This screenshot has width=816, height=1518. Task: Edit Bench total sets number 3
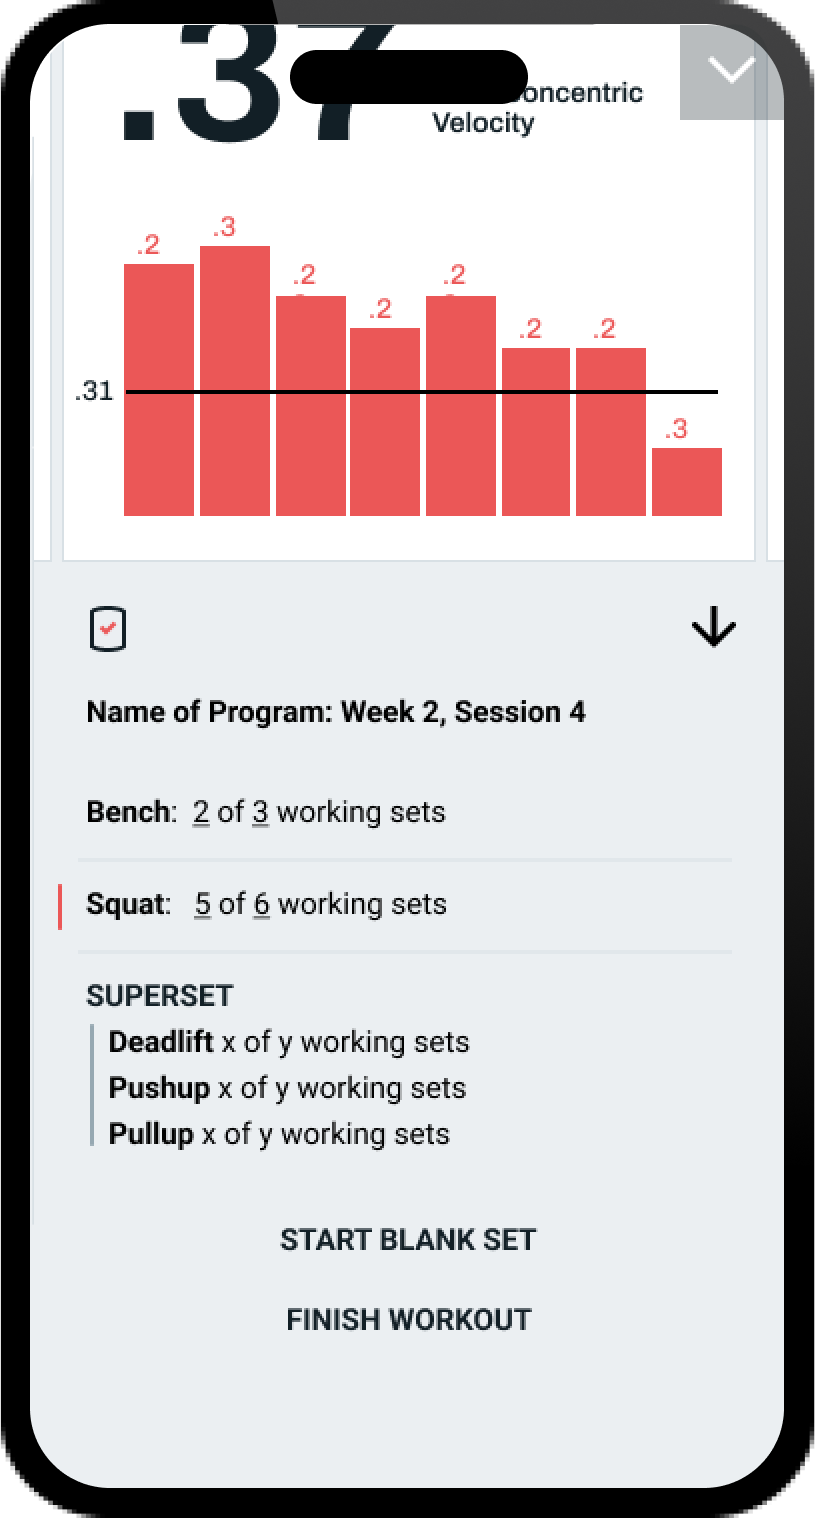(x=260, y=812)
